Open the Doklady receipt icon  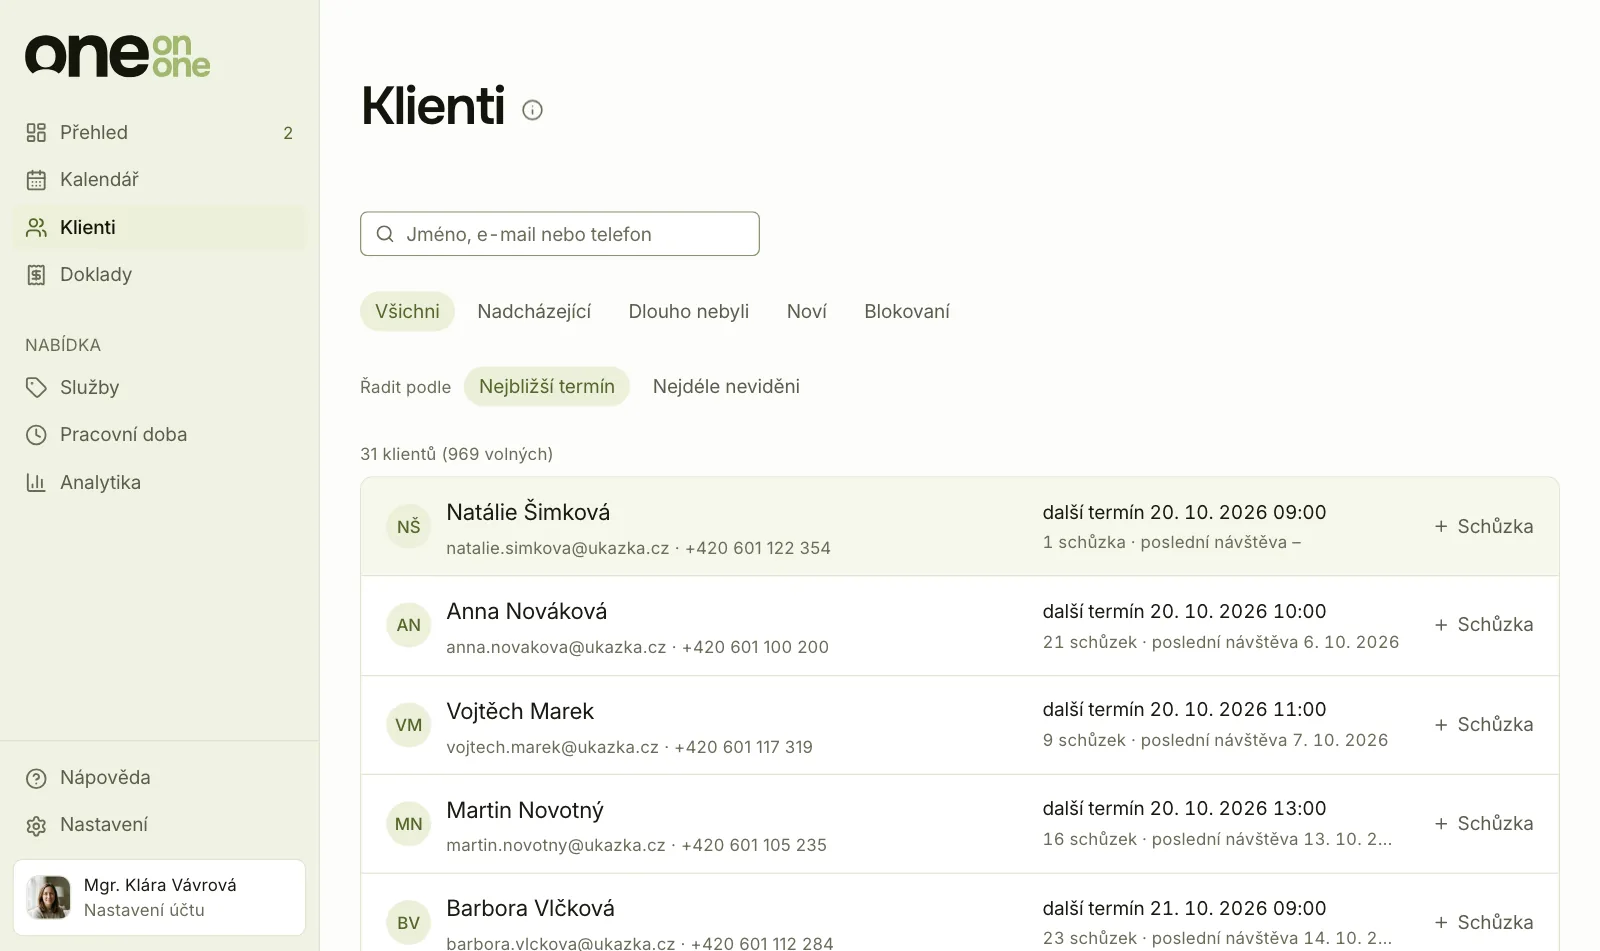[36, 275]
